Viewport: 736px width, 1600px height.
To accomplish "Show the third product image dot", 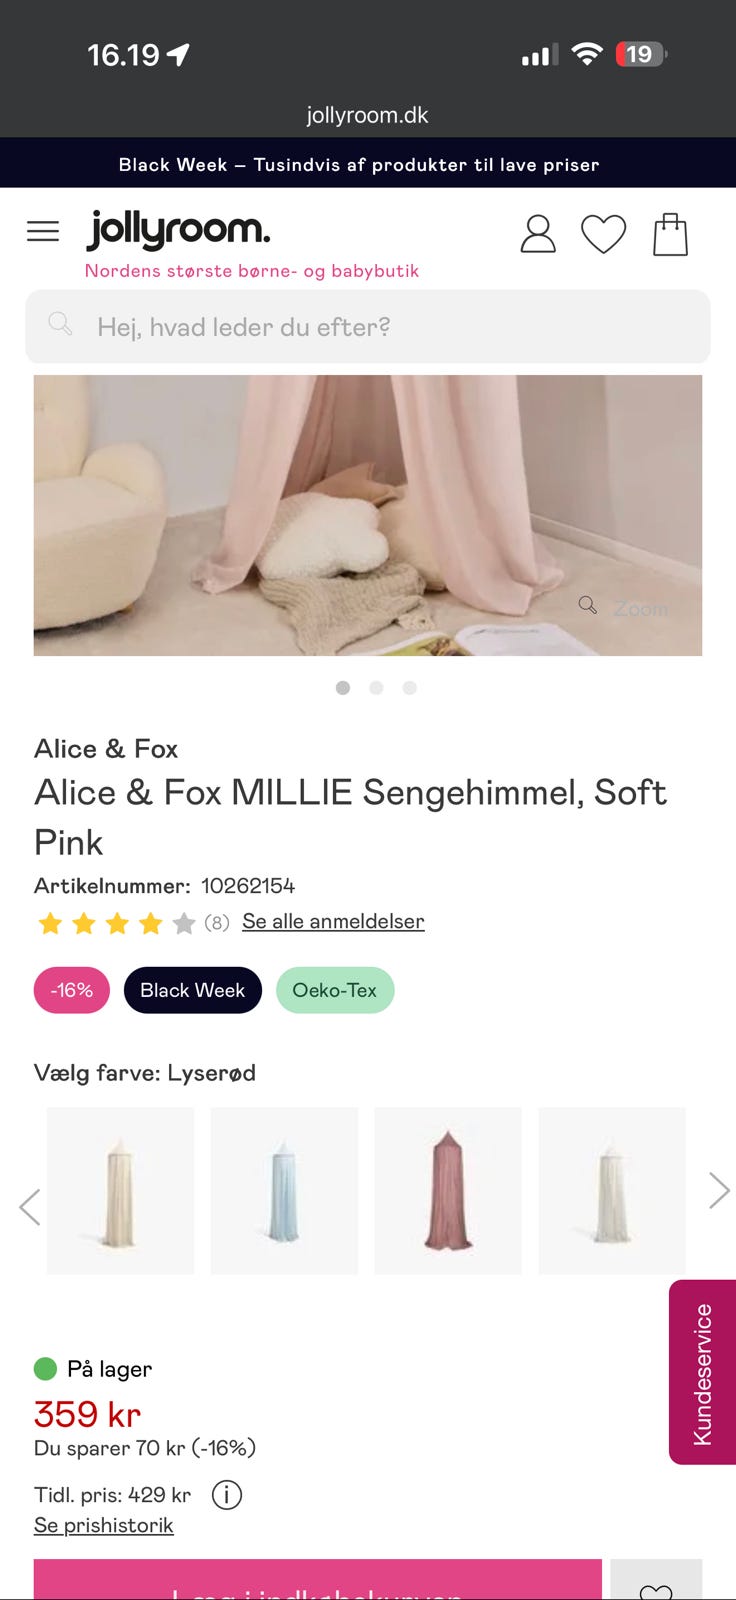I will coord(409,688).
